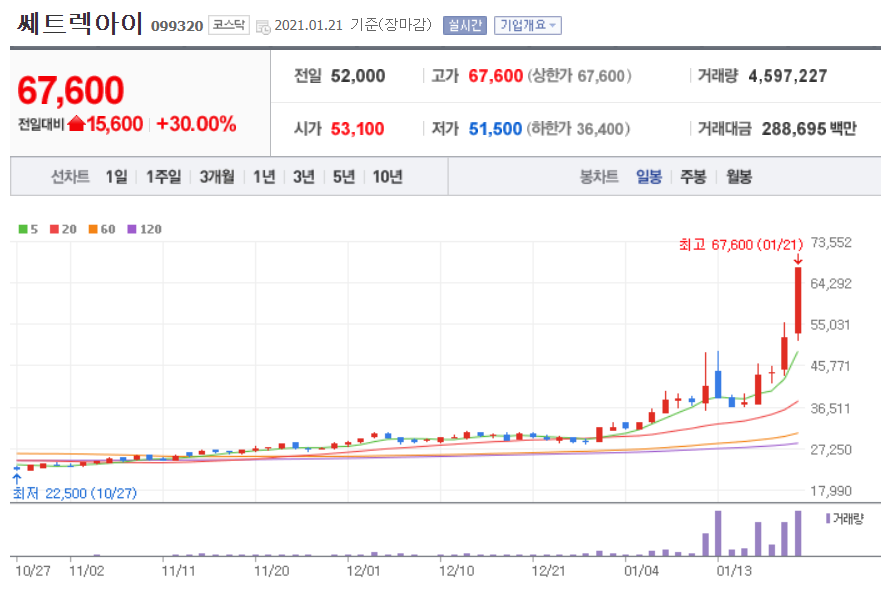This screenshot has height=608, width=881.
Task: Select the 1주일 line chart tab
Action: click(x=164, y=177)
